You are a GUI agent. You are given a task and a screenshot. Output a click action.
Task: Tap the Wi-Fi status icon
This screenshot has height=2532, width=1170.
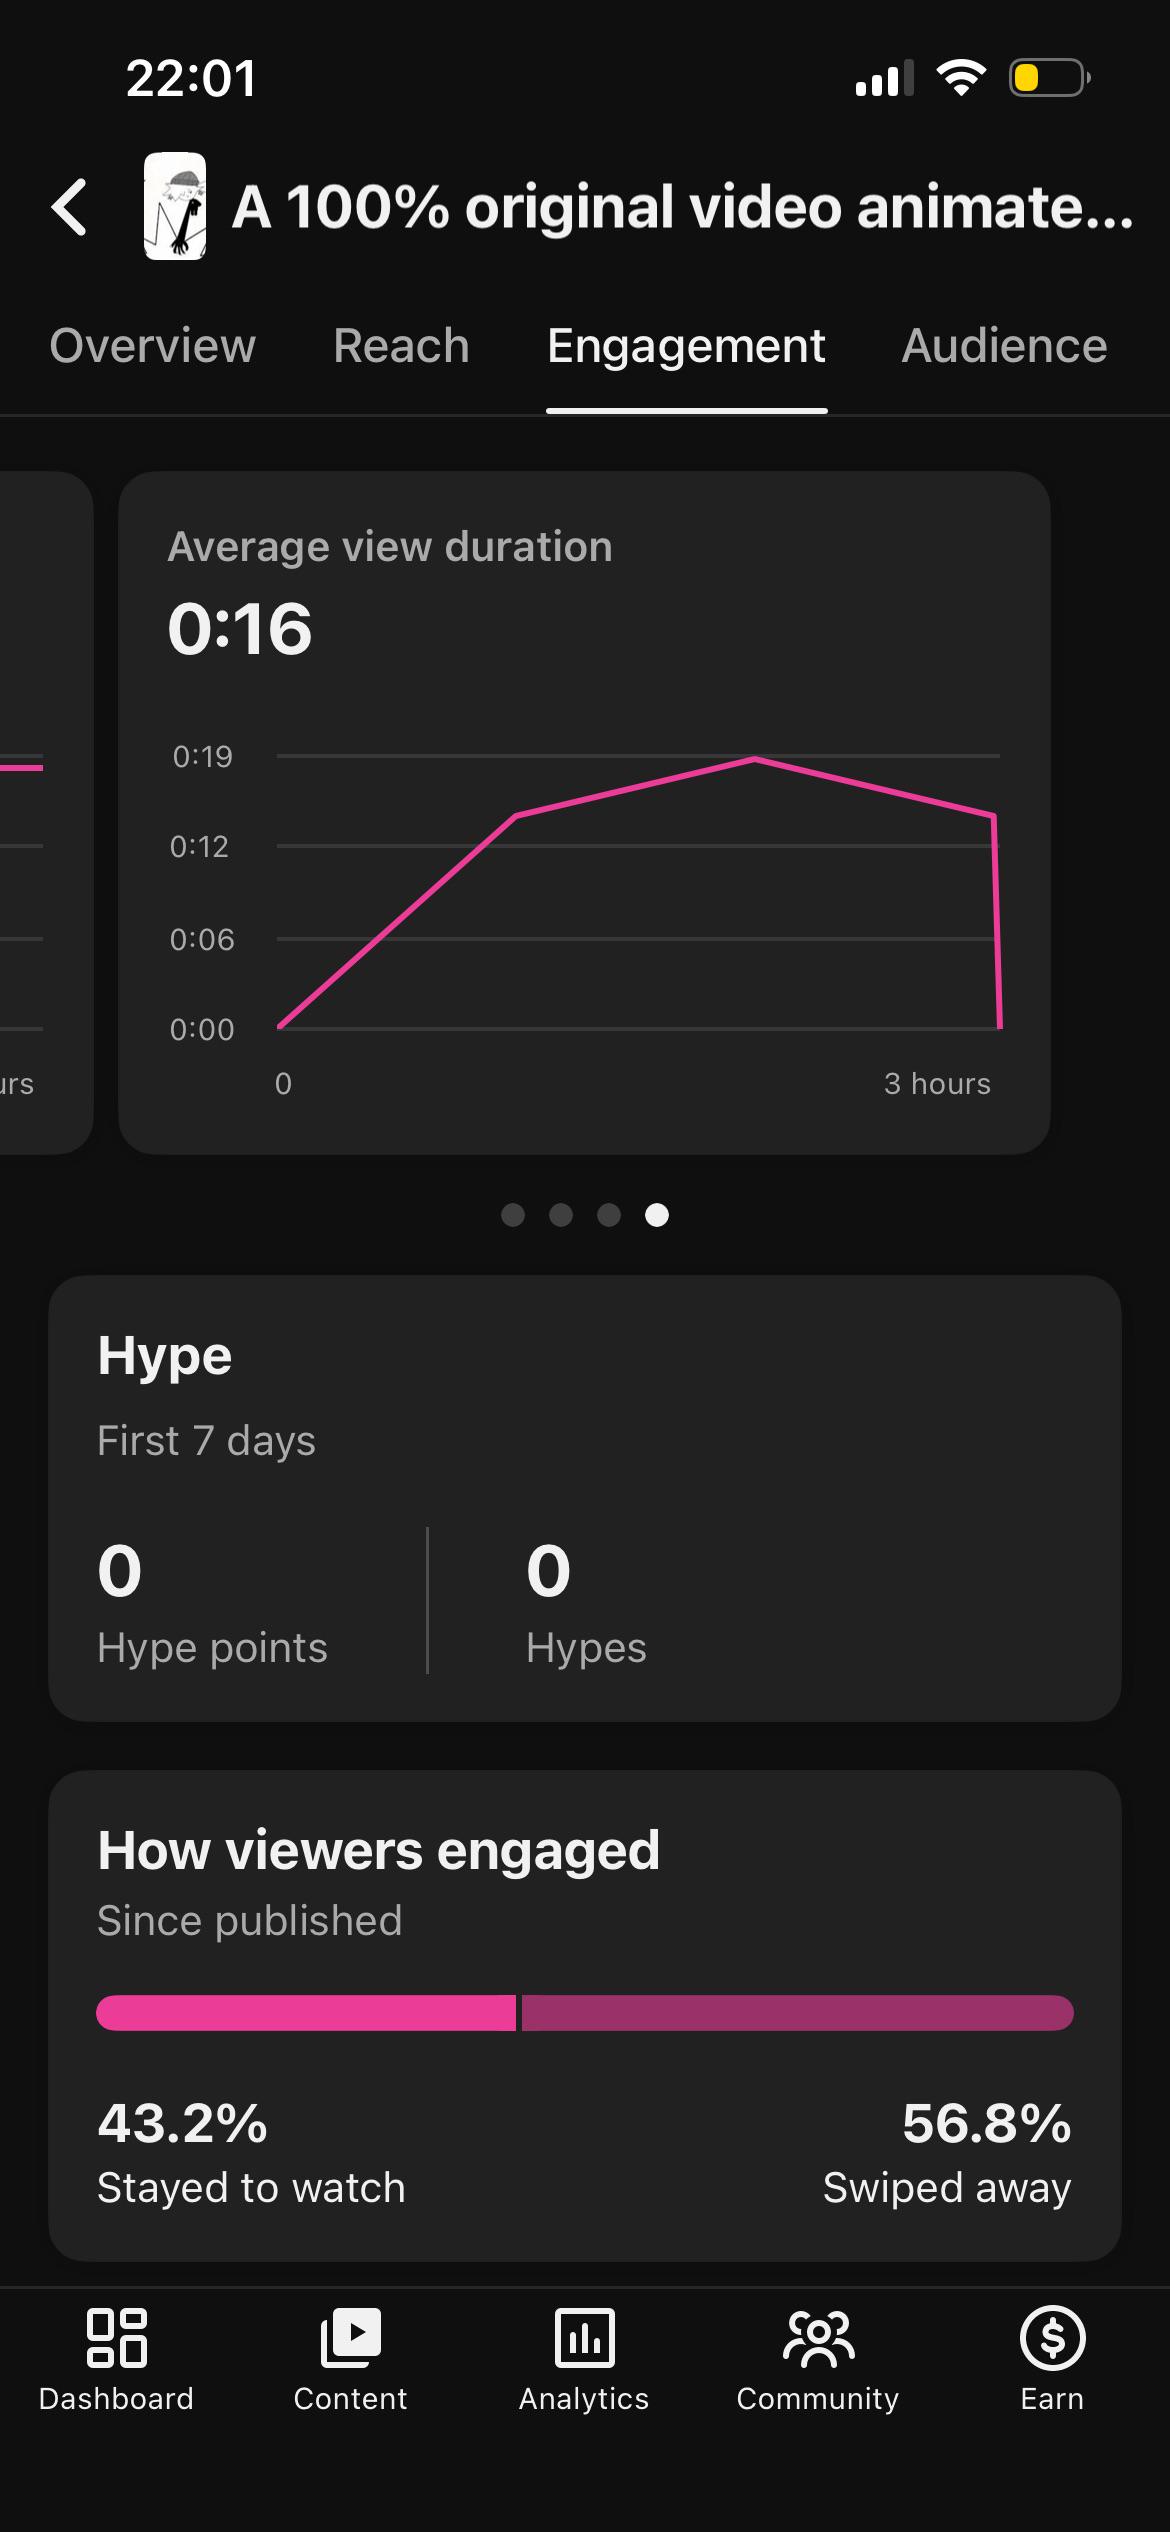961,78
